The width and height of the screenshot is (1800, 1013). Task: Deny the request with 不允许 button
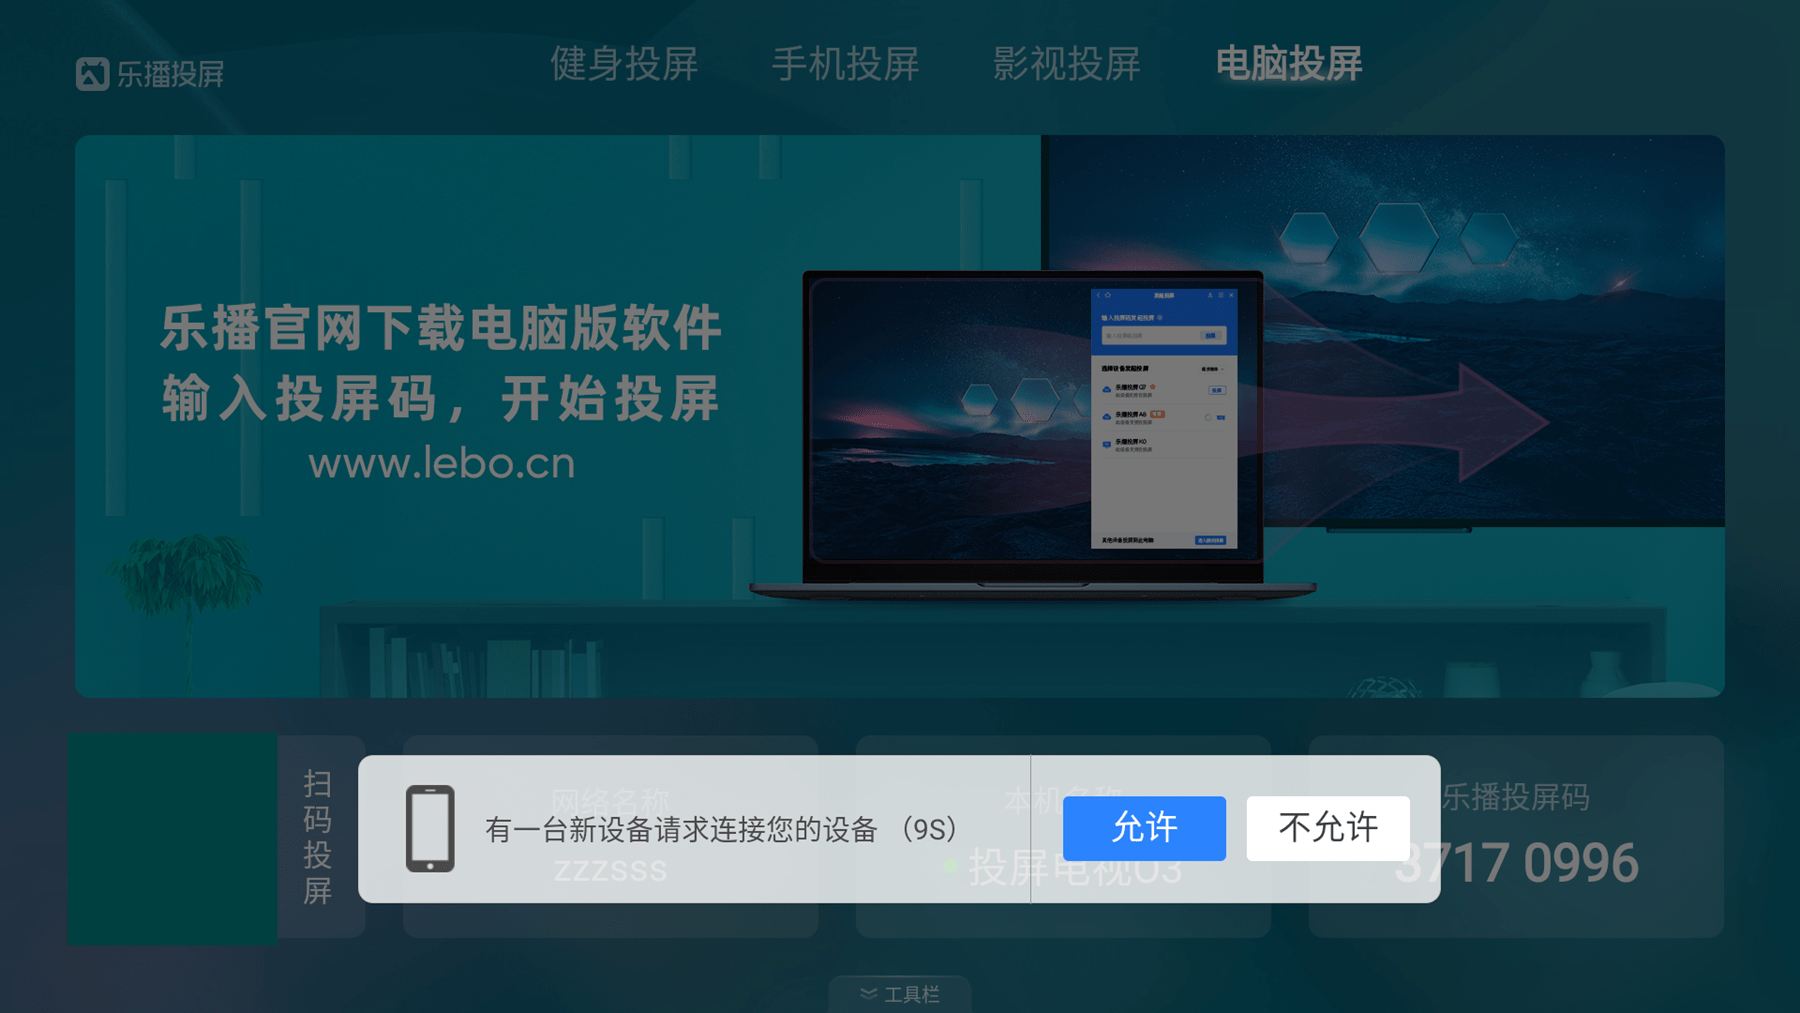[1328, 828]
